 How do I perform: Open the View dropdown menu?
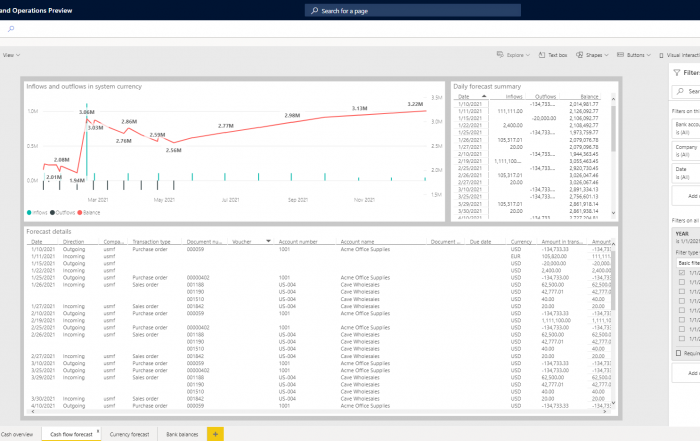tap(11, 55)
